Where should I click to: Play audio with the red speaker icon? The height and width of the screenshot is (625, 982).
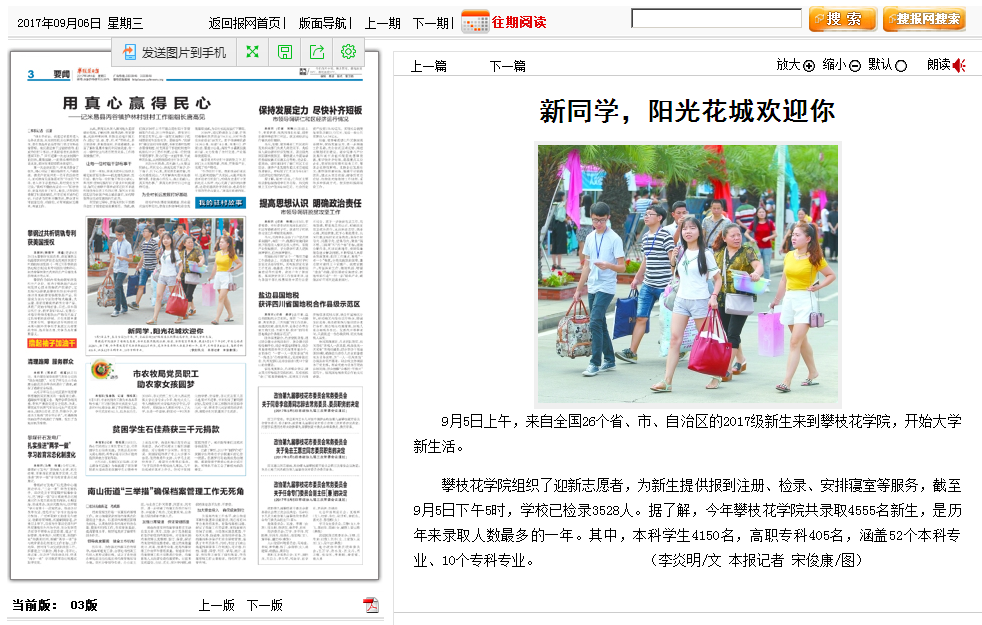pyautogui.click(x=959, y=65)
